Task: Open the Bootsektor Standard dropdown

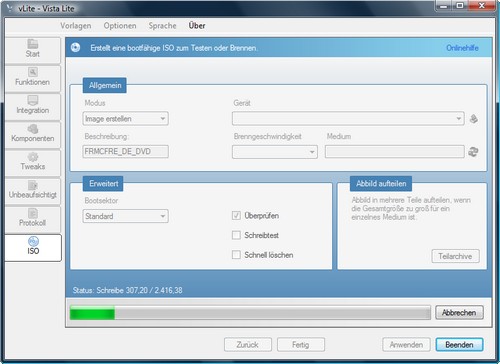Action: pos(125,216)
